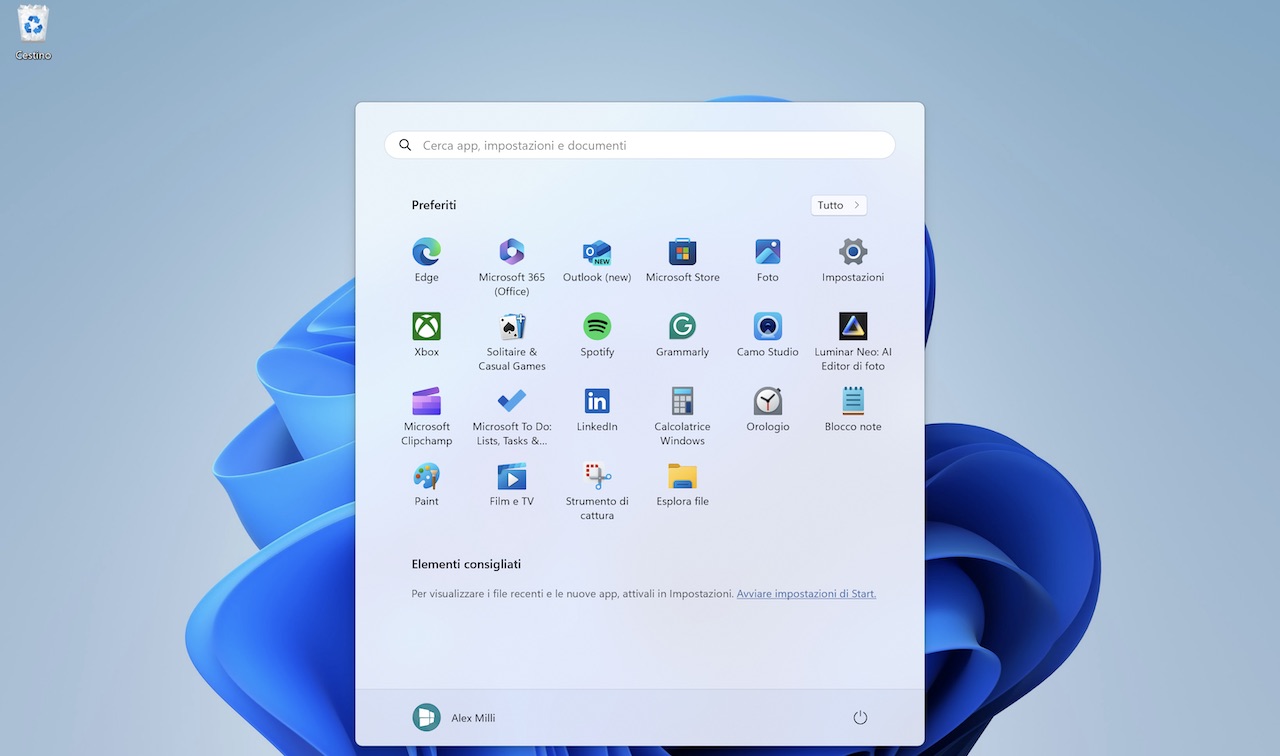This screenshot has height=756, width=1280.
Task: Focus the Cerca app search field
Action: (x=640, y=145)
